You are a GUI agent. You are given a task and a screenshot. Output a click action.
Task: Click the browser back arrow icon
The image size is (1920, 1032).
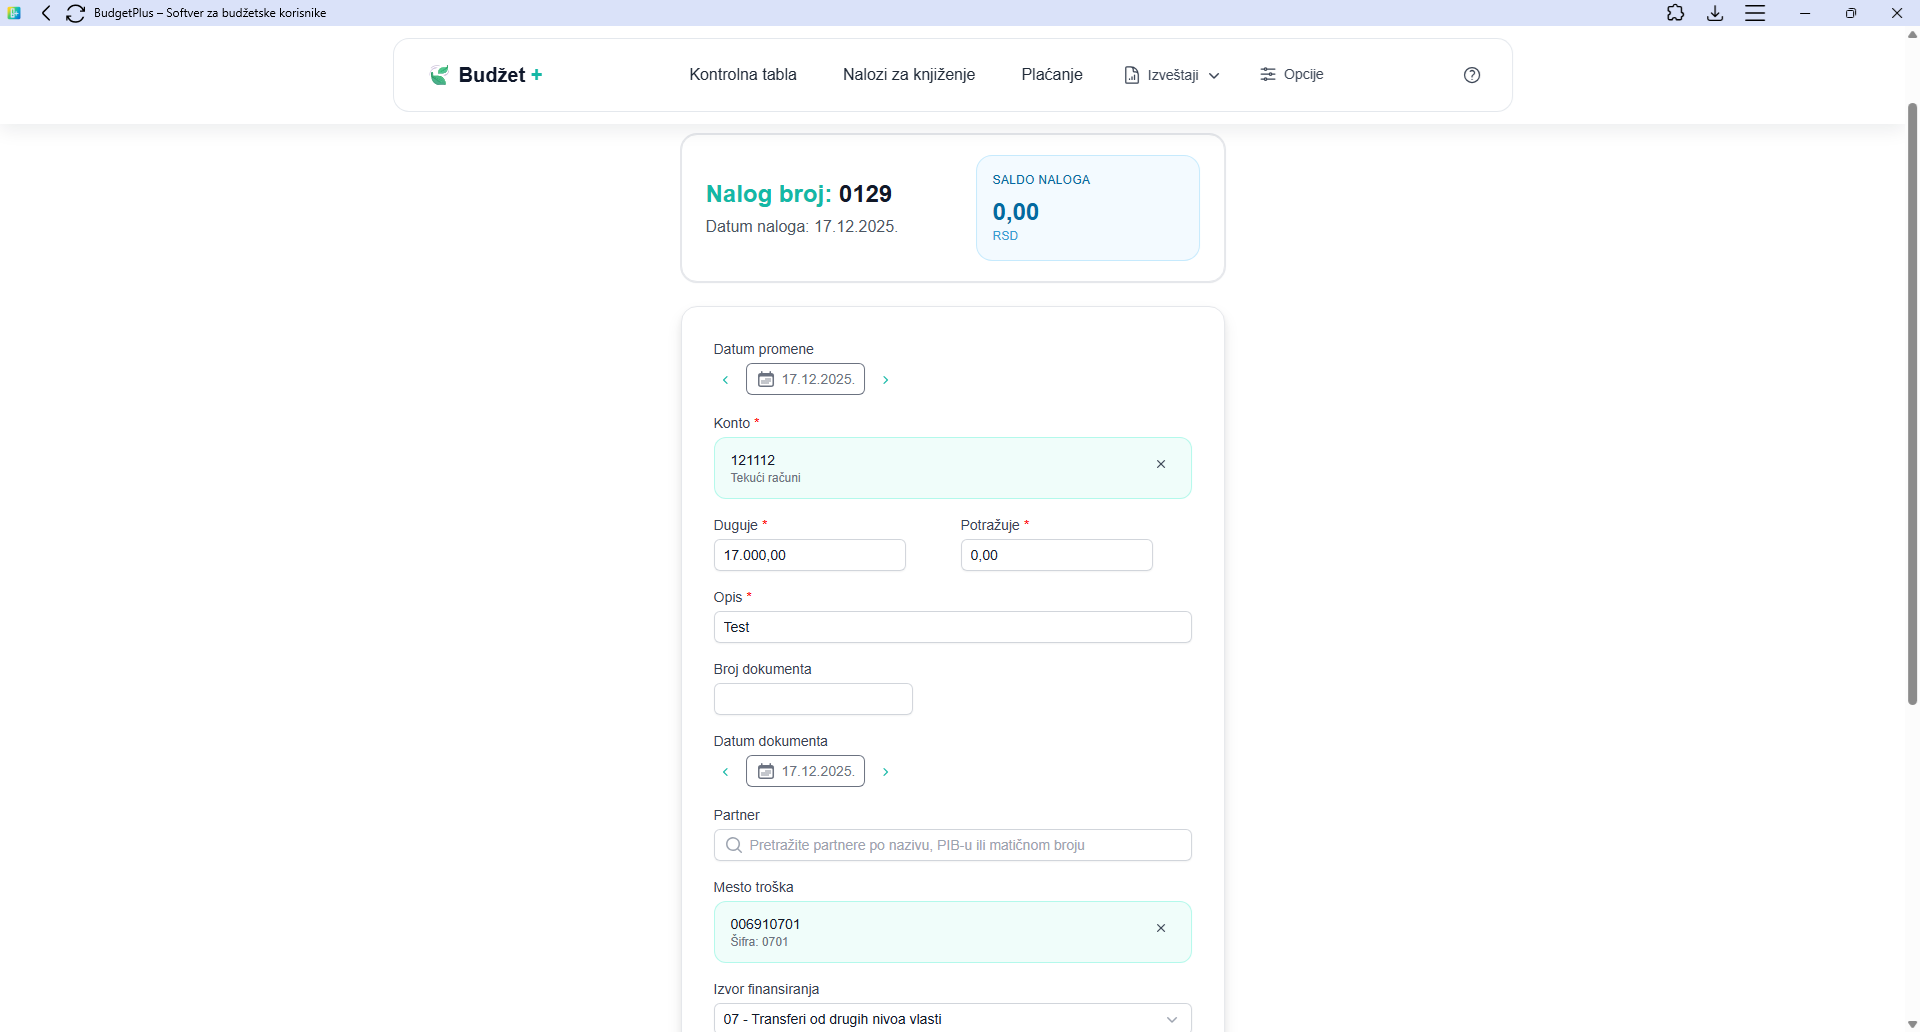[x=46, y=13]
